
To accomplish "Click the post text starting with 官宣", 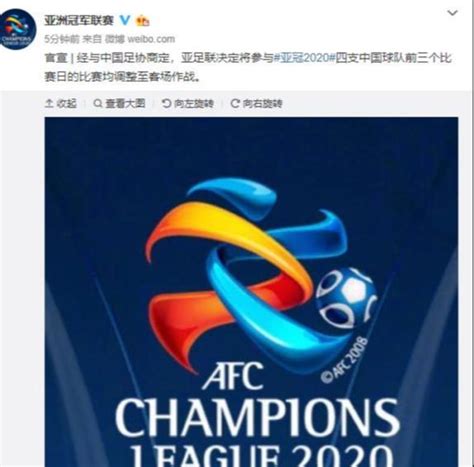I will click(248, 67).
